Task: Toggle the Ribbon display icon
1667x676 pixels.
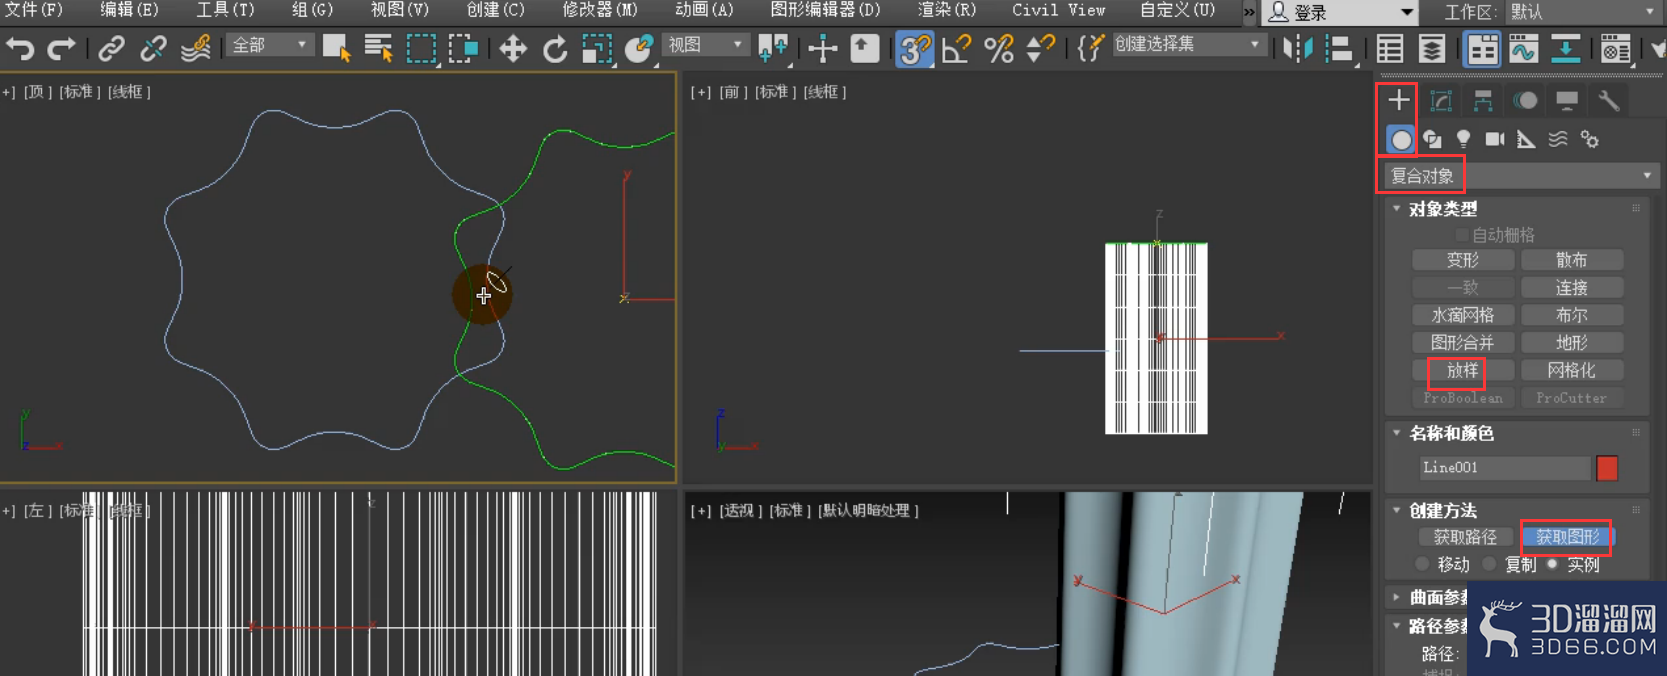Action: [x=1481, y=48]
